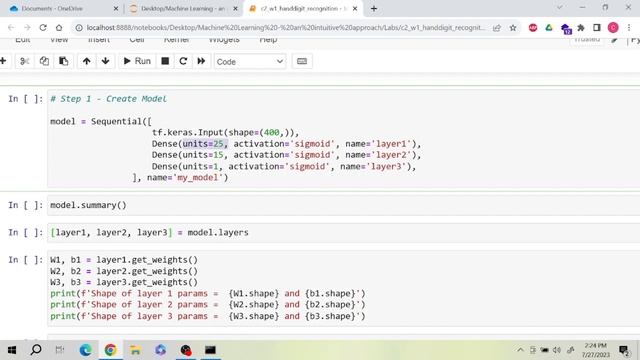This screenshot has width=640, height=360.
Task: Open the Google Drive extension icon
Action: [549, 28]
